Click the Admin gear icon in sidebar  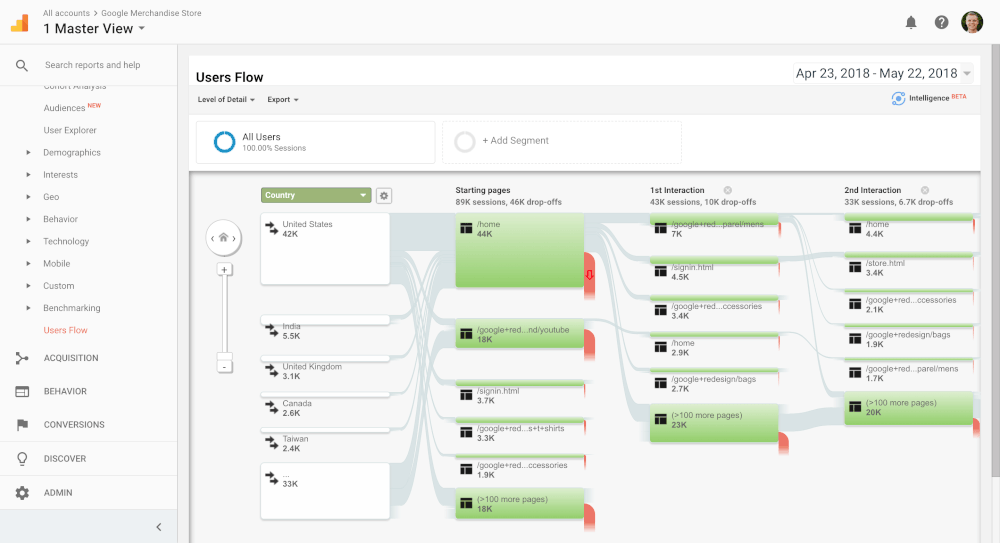click(22, 493)
